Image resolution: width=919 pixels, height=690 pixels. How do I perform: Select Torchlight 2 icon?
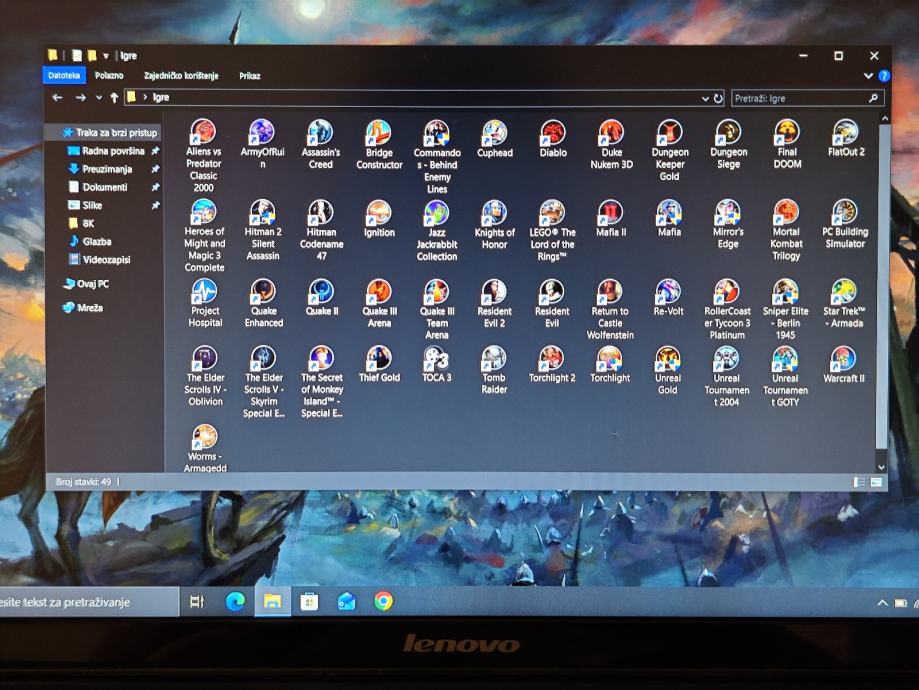(x=552, y=365)
